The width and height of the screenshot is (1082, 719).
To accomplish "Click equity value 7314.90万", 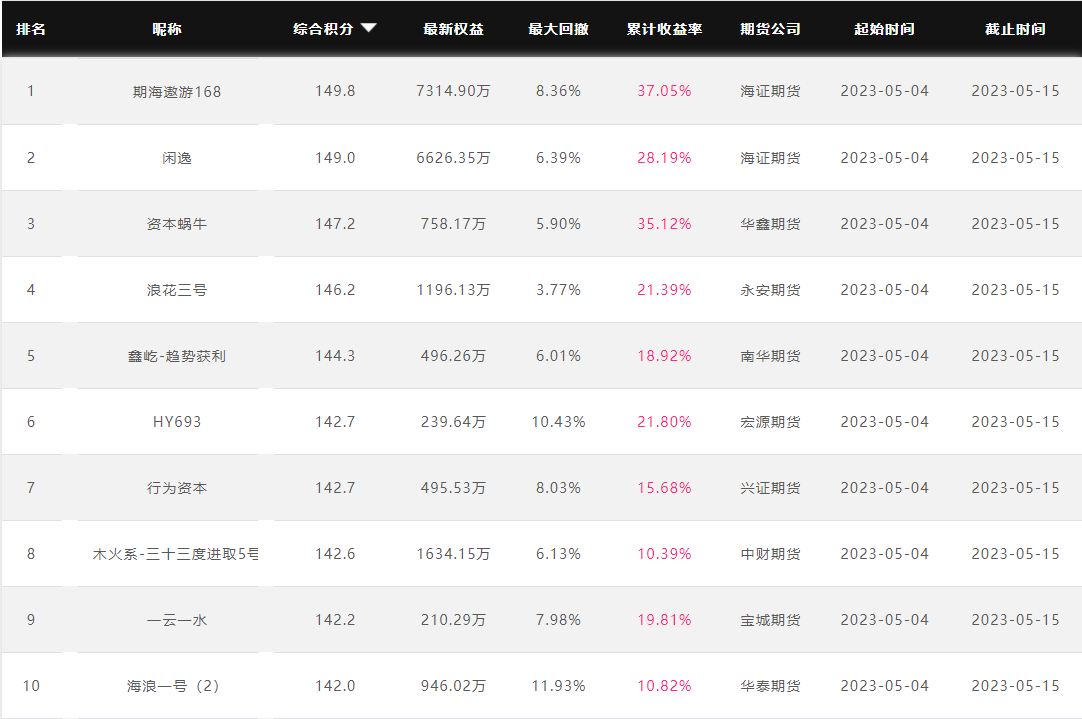I will coord(453,91).
